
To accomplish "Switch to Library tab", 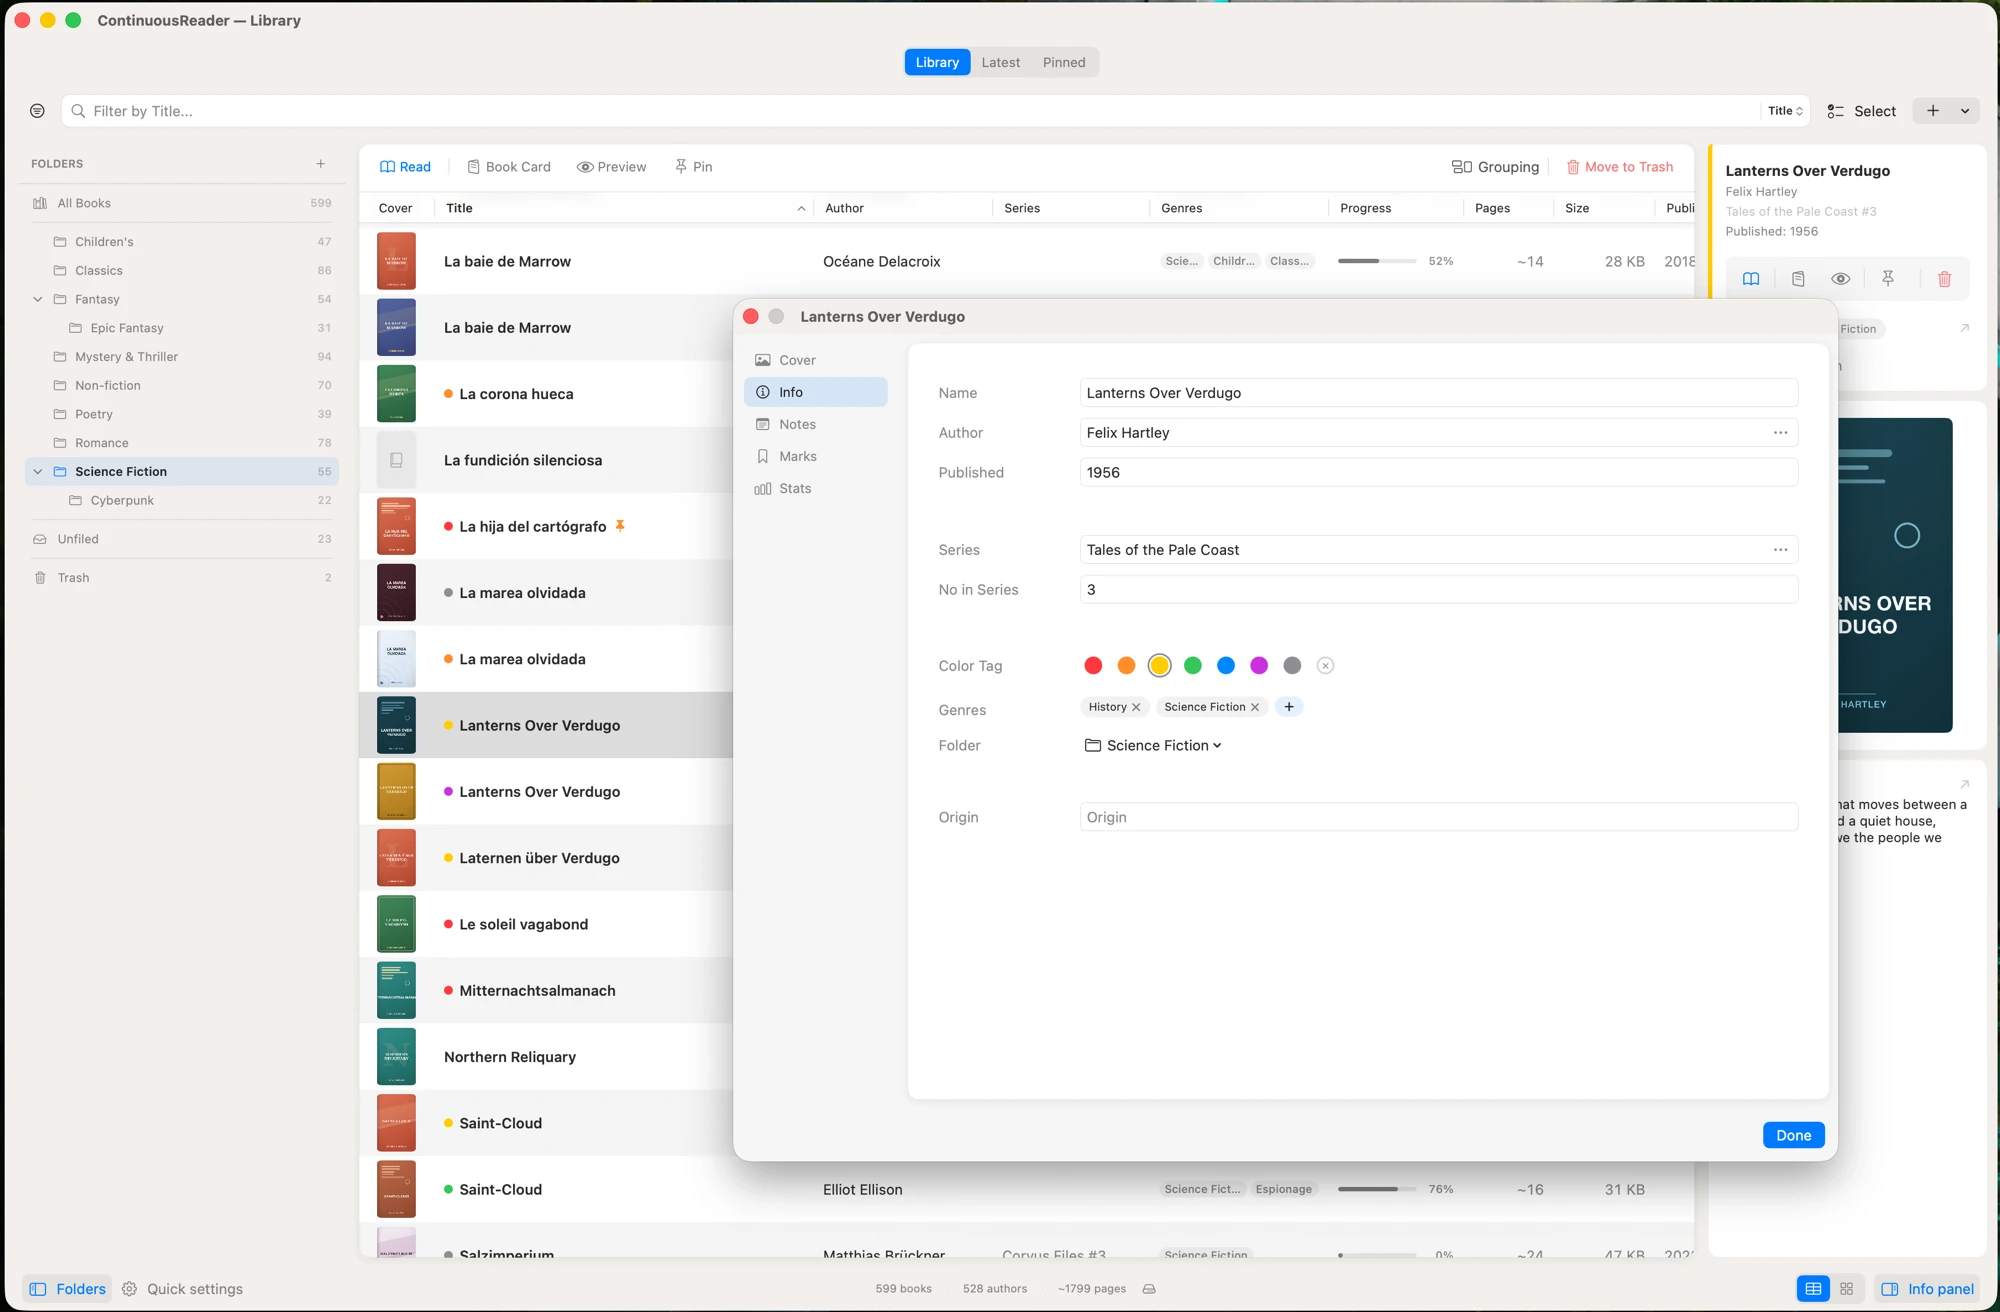I will [x=937, y=62].
